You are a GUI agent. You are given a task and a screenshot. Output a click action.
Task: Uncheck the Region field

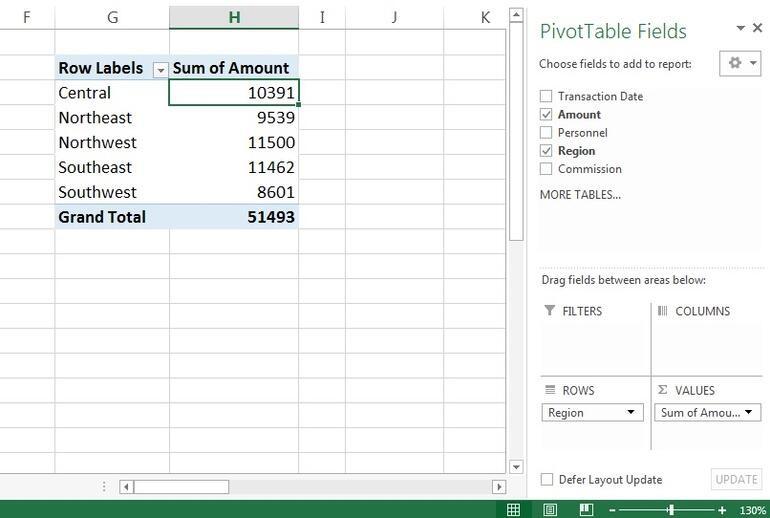[546, 151]
